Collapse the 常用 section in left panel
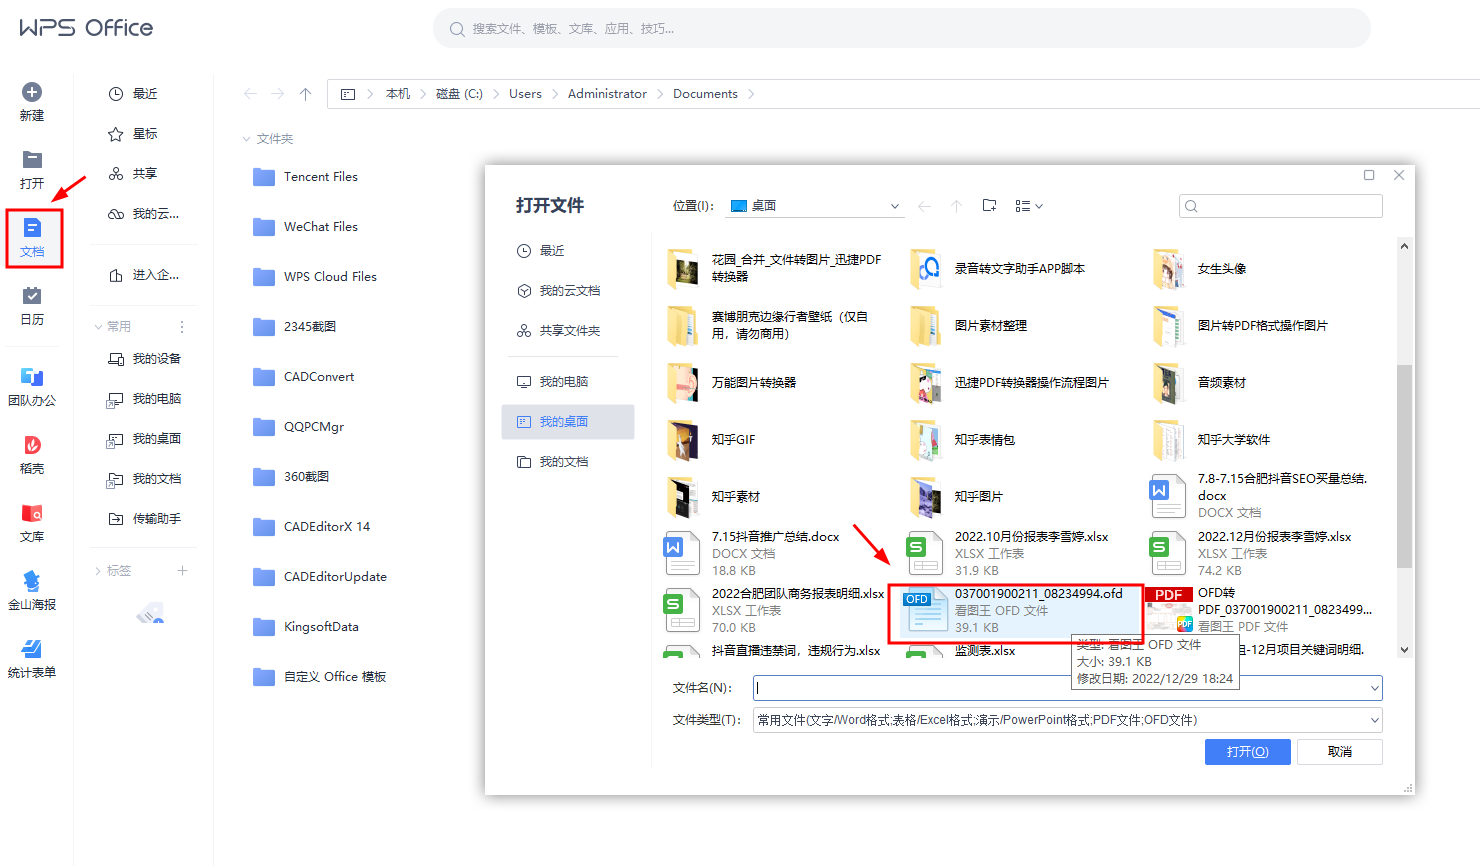 coord(103,326)
